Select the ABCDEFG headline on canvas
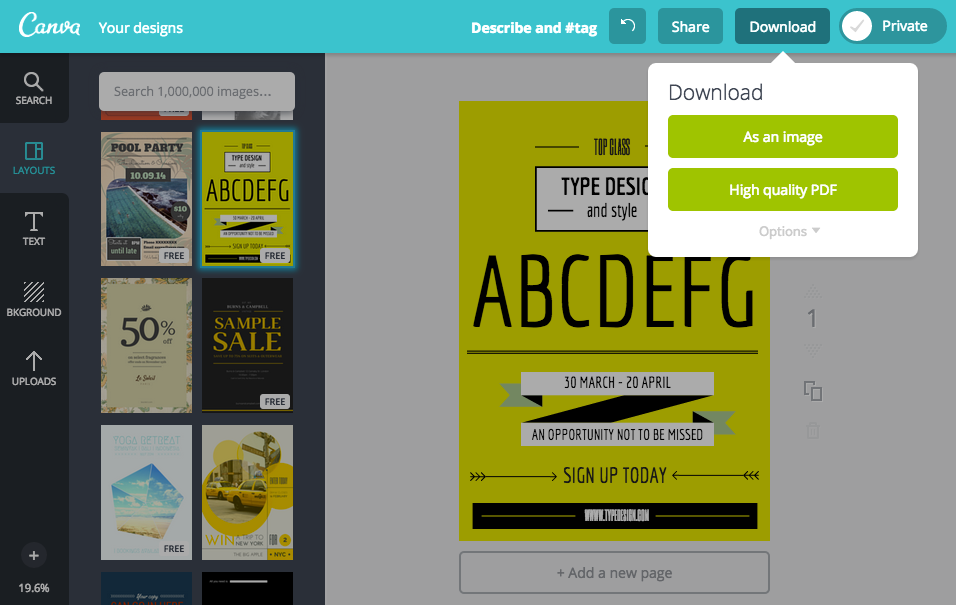The width and height of the screenshot is (956, 605). [614, 291]
